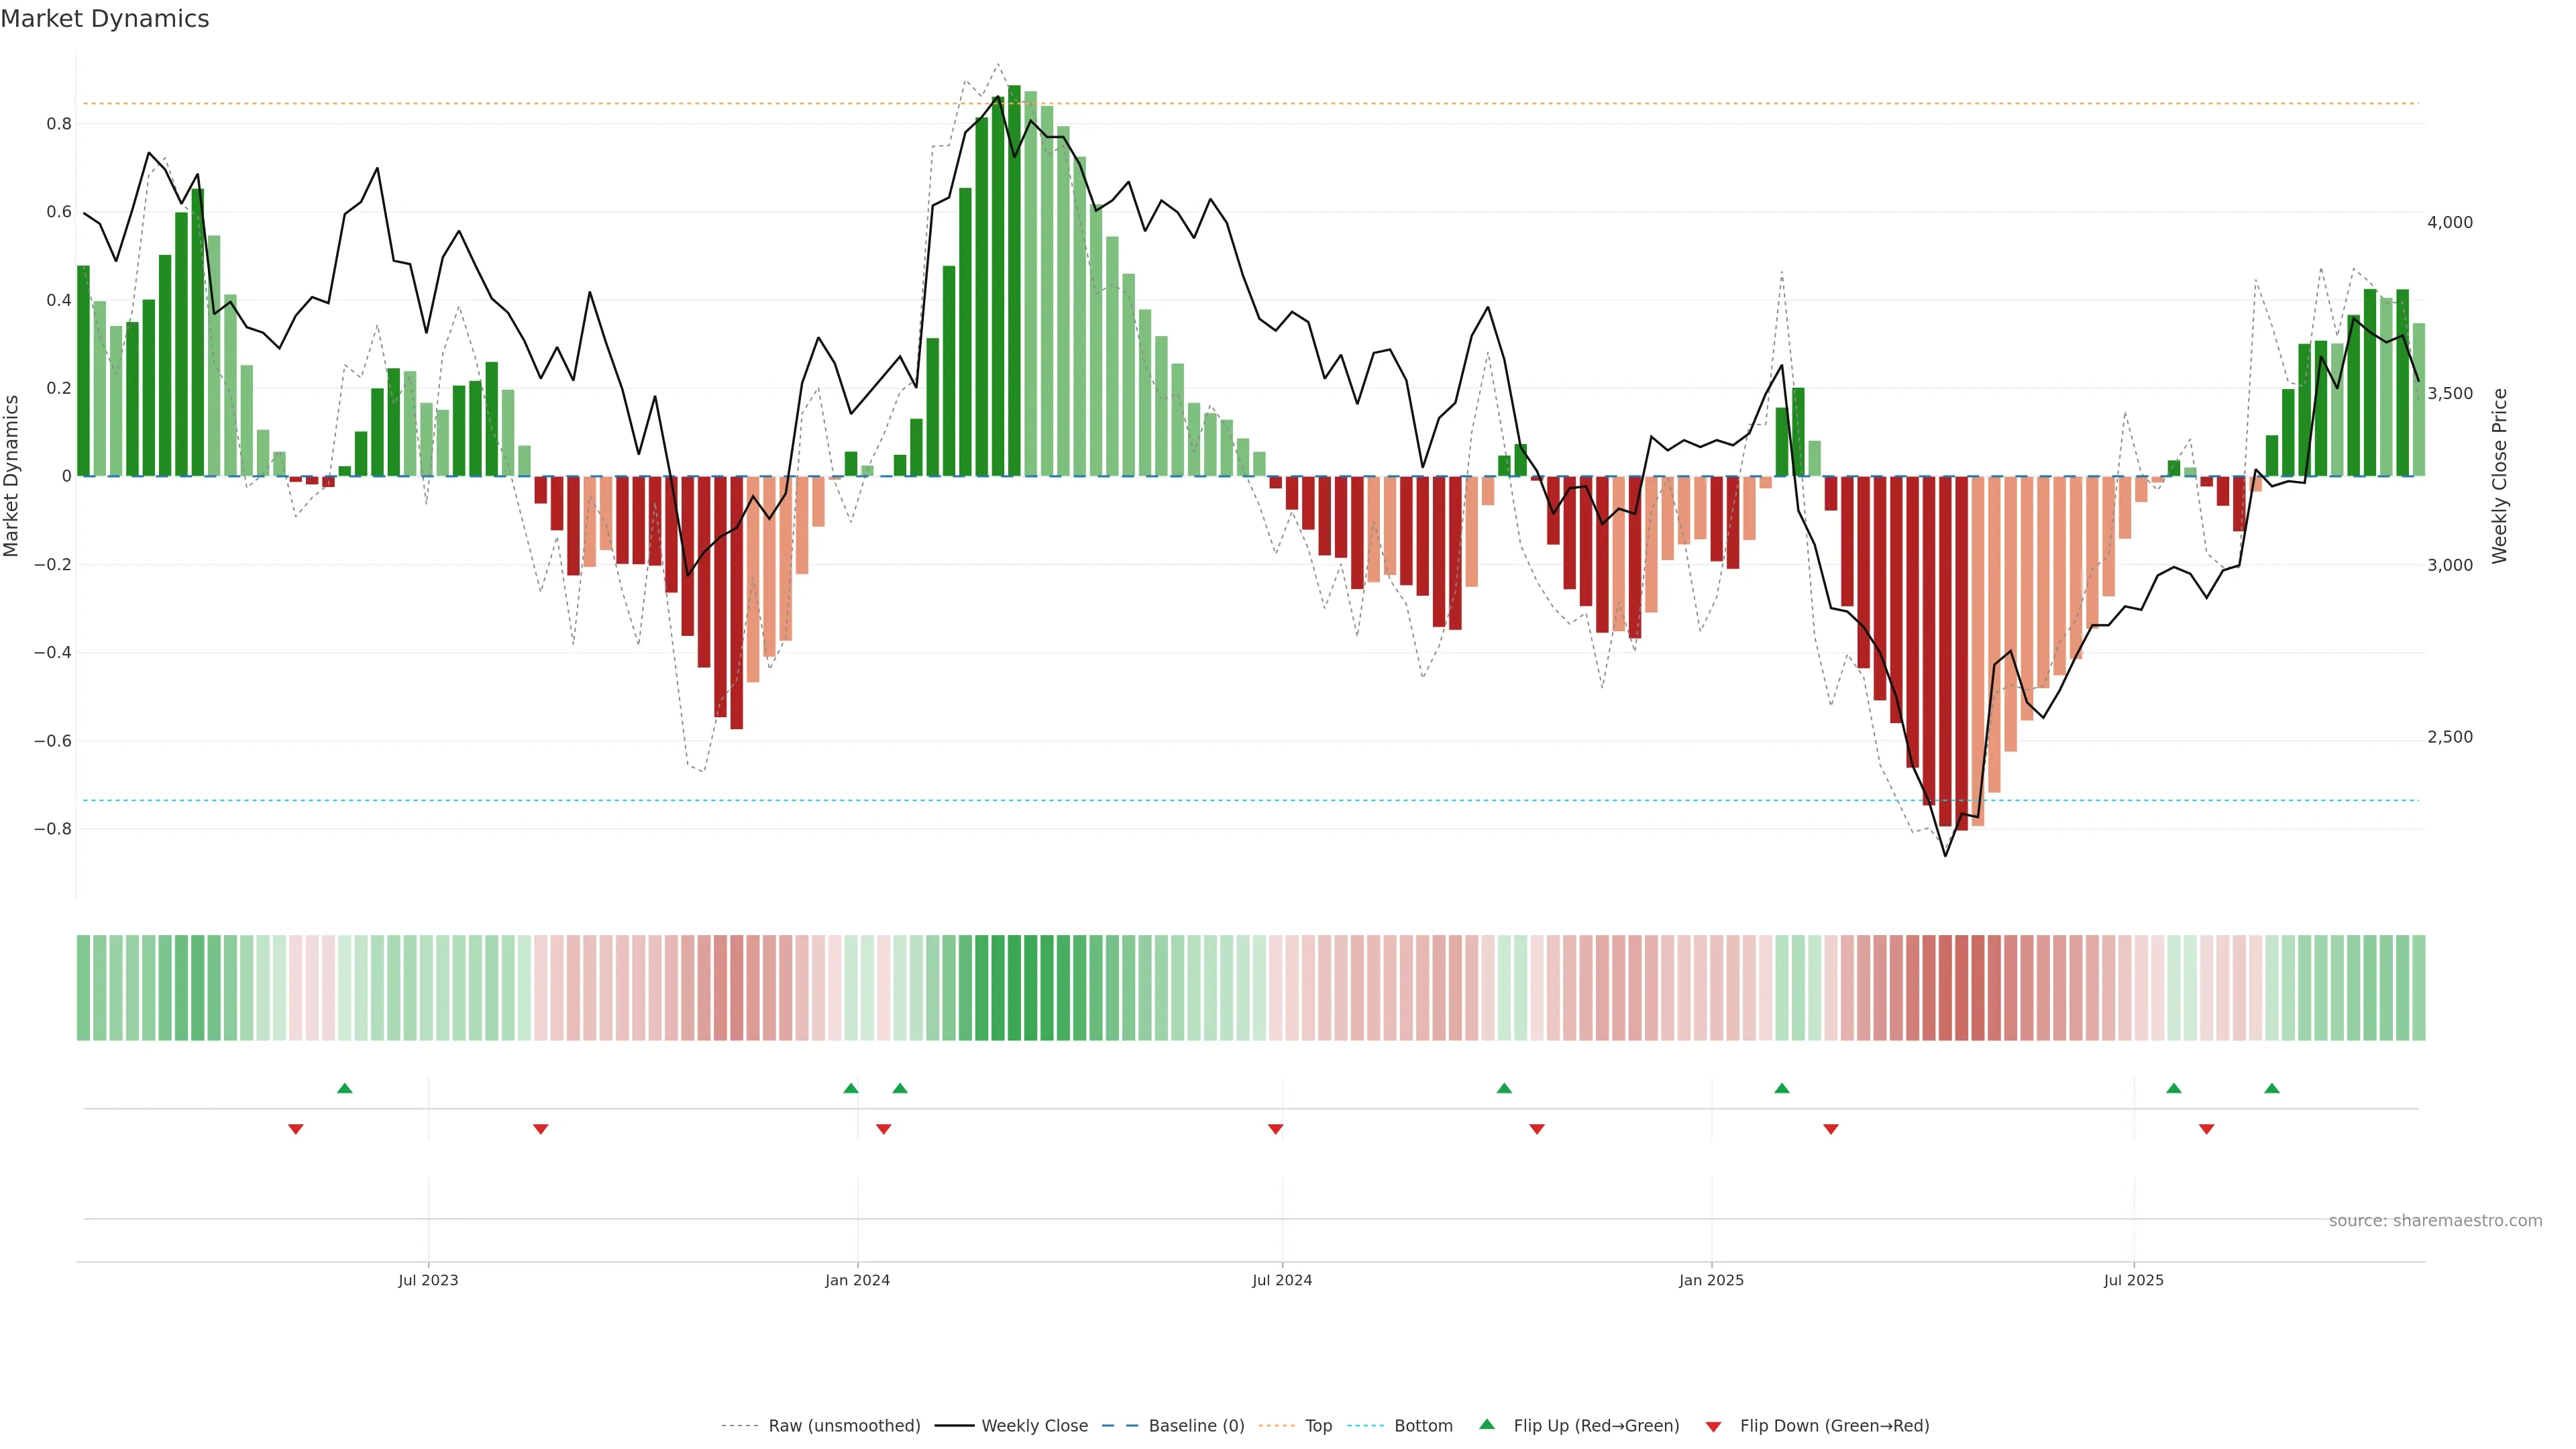Screen dimensions: 2576x1449
Task: Click the Market Dynamics chart title
Action: 105,19
